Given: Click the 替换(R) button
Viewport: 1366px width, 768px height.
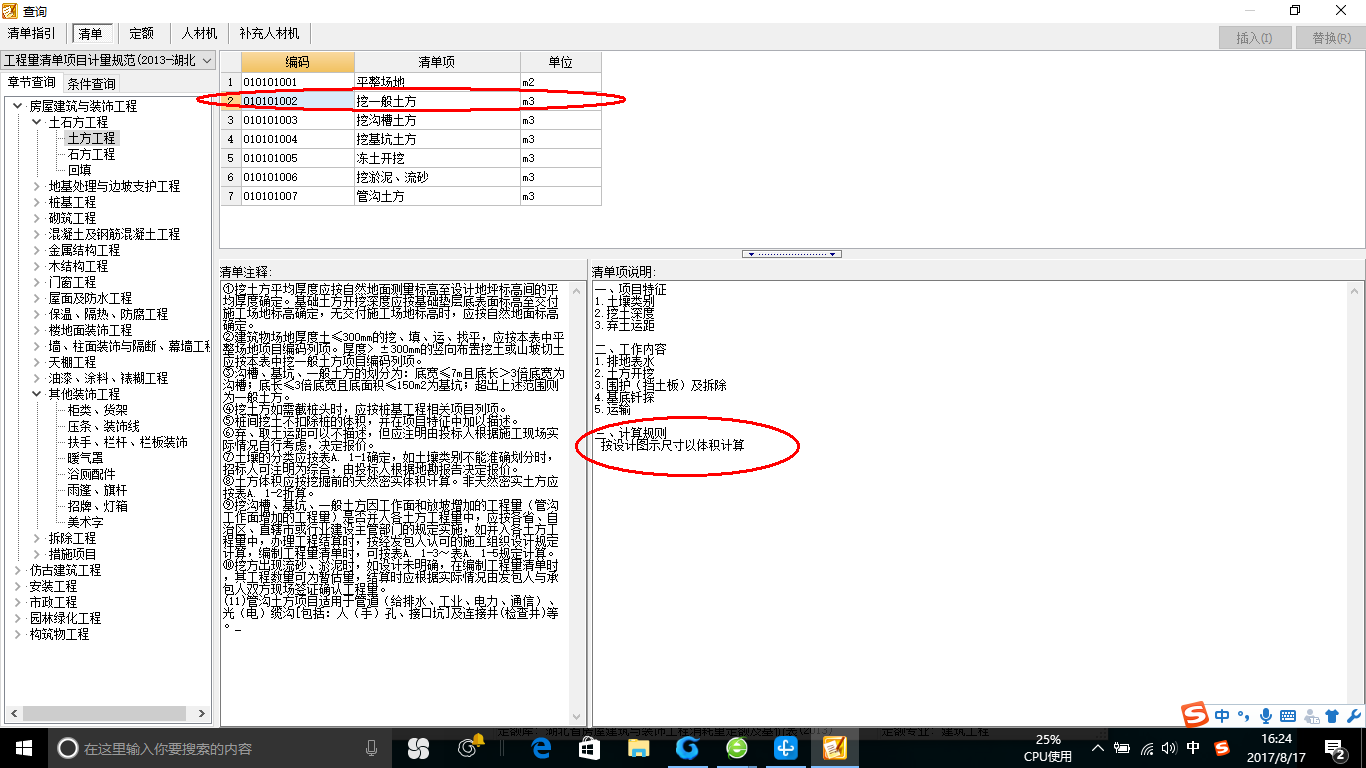Looking at the screenshot, I should (x=1330, y=38).
